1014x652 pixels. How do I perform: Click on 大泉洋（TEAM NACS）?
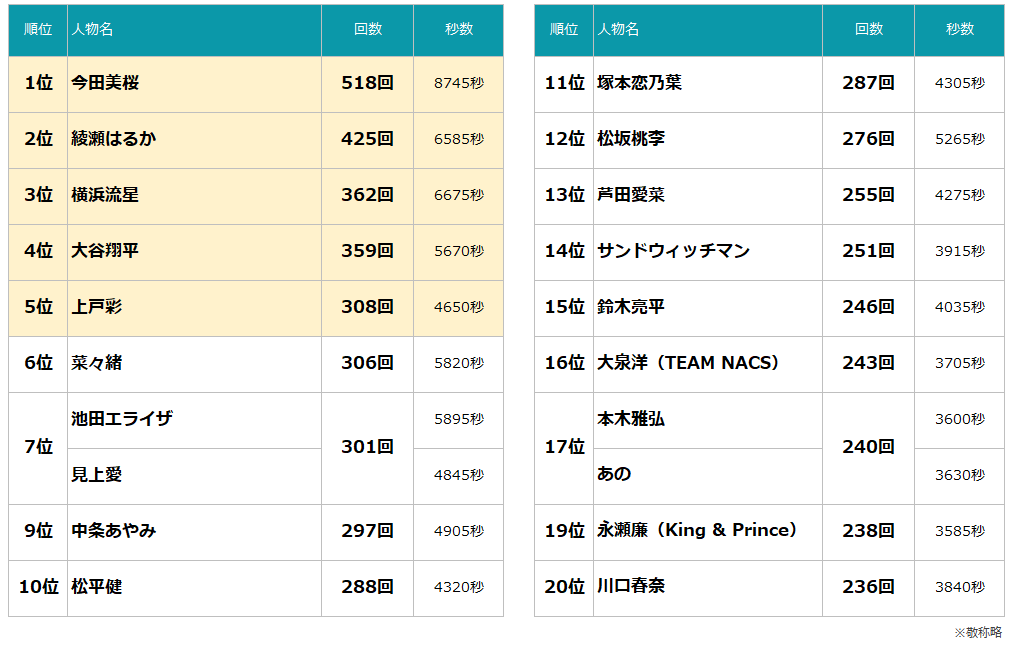[687, 364]
